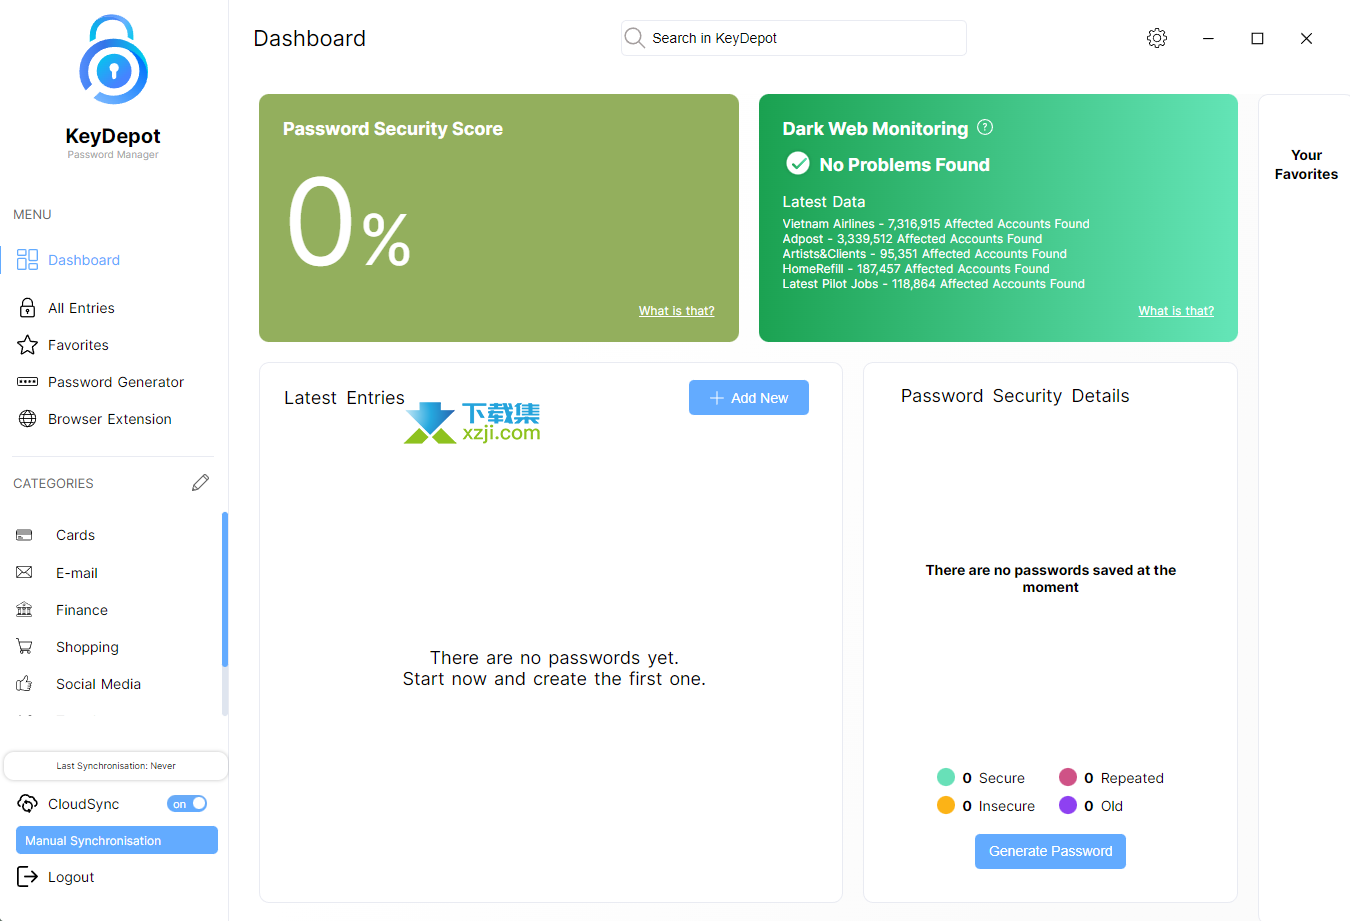Image resolution: width=1350 pixels, height=921 pixels.
Task: Click What is that under Security Score
Action: pyautogui.click(x=676, y=311)
